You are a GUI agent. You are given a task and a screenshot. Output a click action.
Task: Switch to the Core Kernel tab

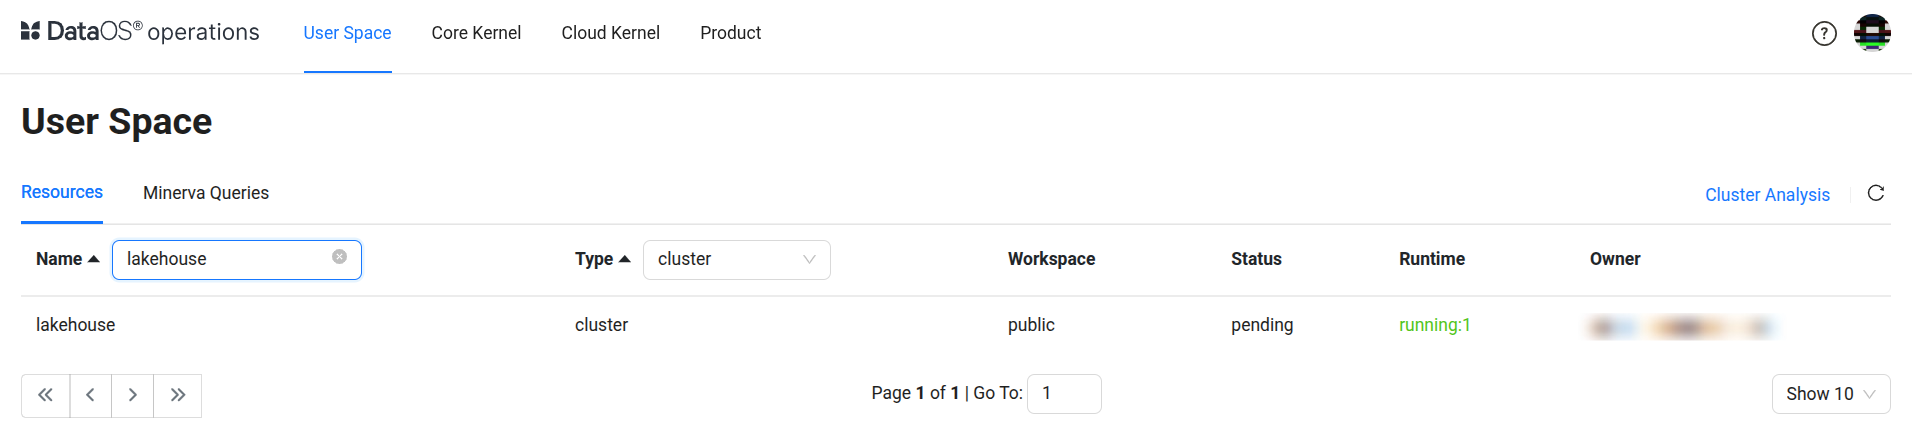coord(476,33)
